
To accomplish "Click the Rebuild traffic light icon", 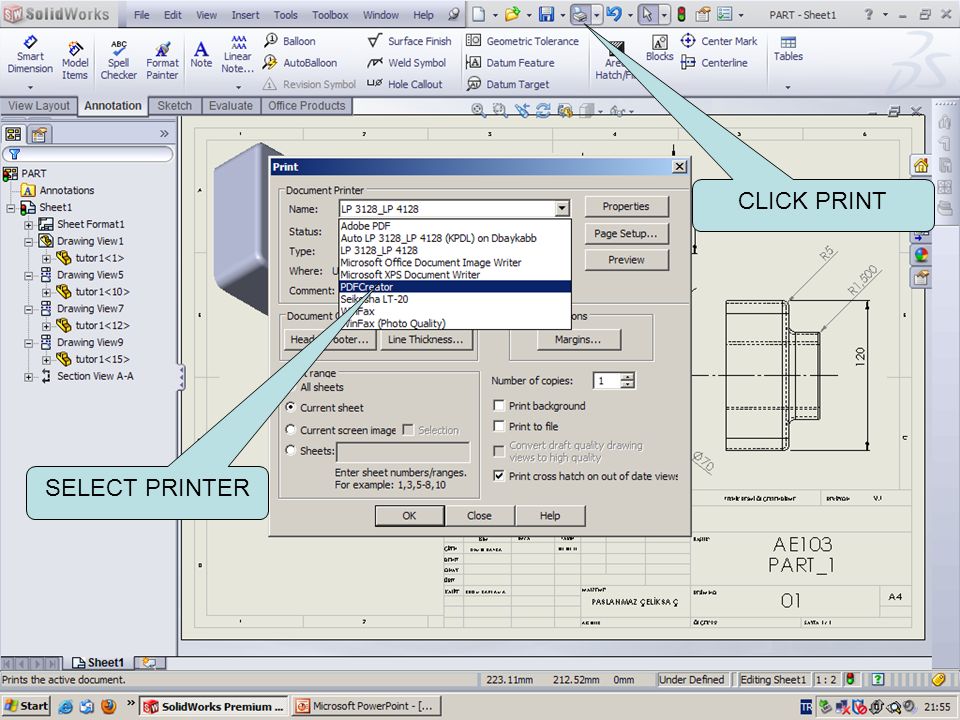I will [681, 13].
